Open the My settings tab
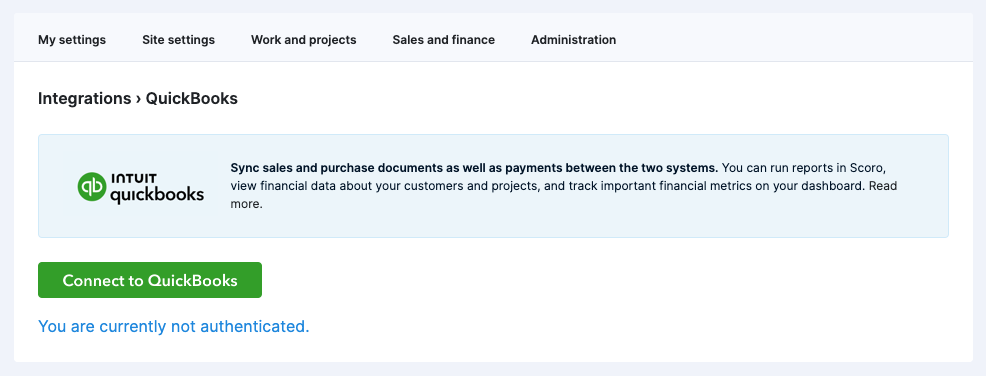Image resolution: width=986 pixels, height=376 pixels. click(x=72, y=40)
